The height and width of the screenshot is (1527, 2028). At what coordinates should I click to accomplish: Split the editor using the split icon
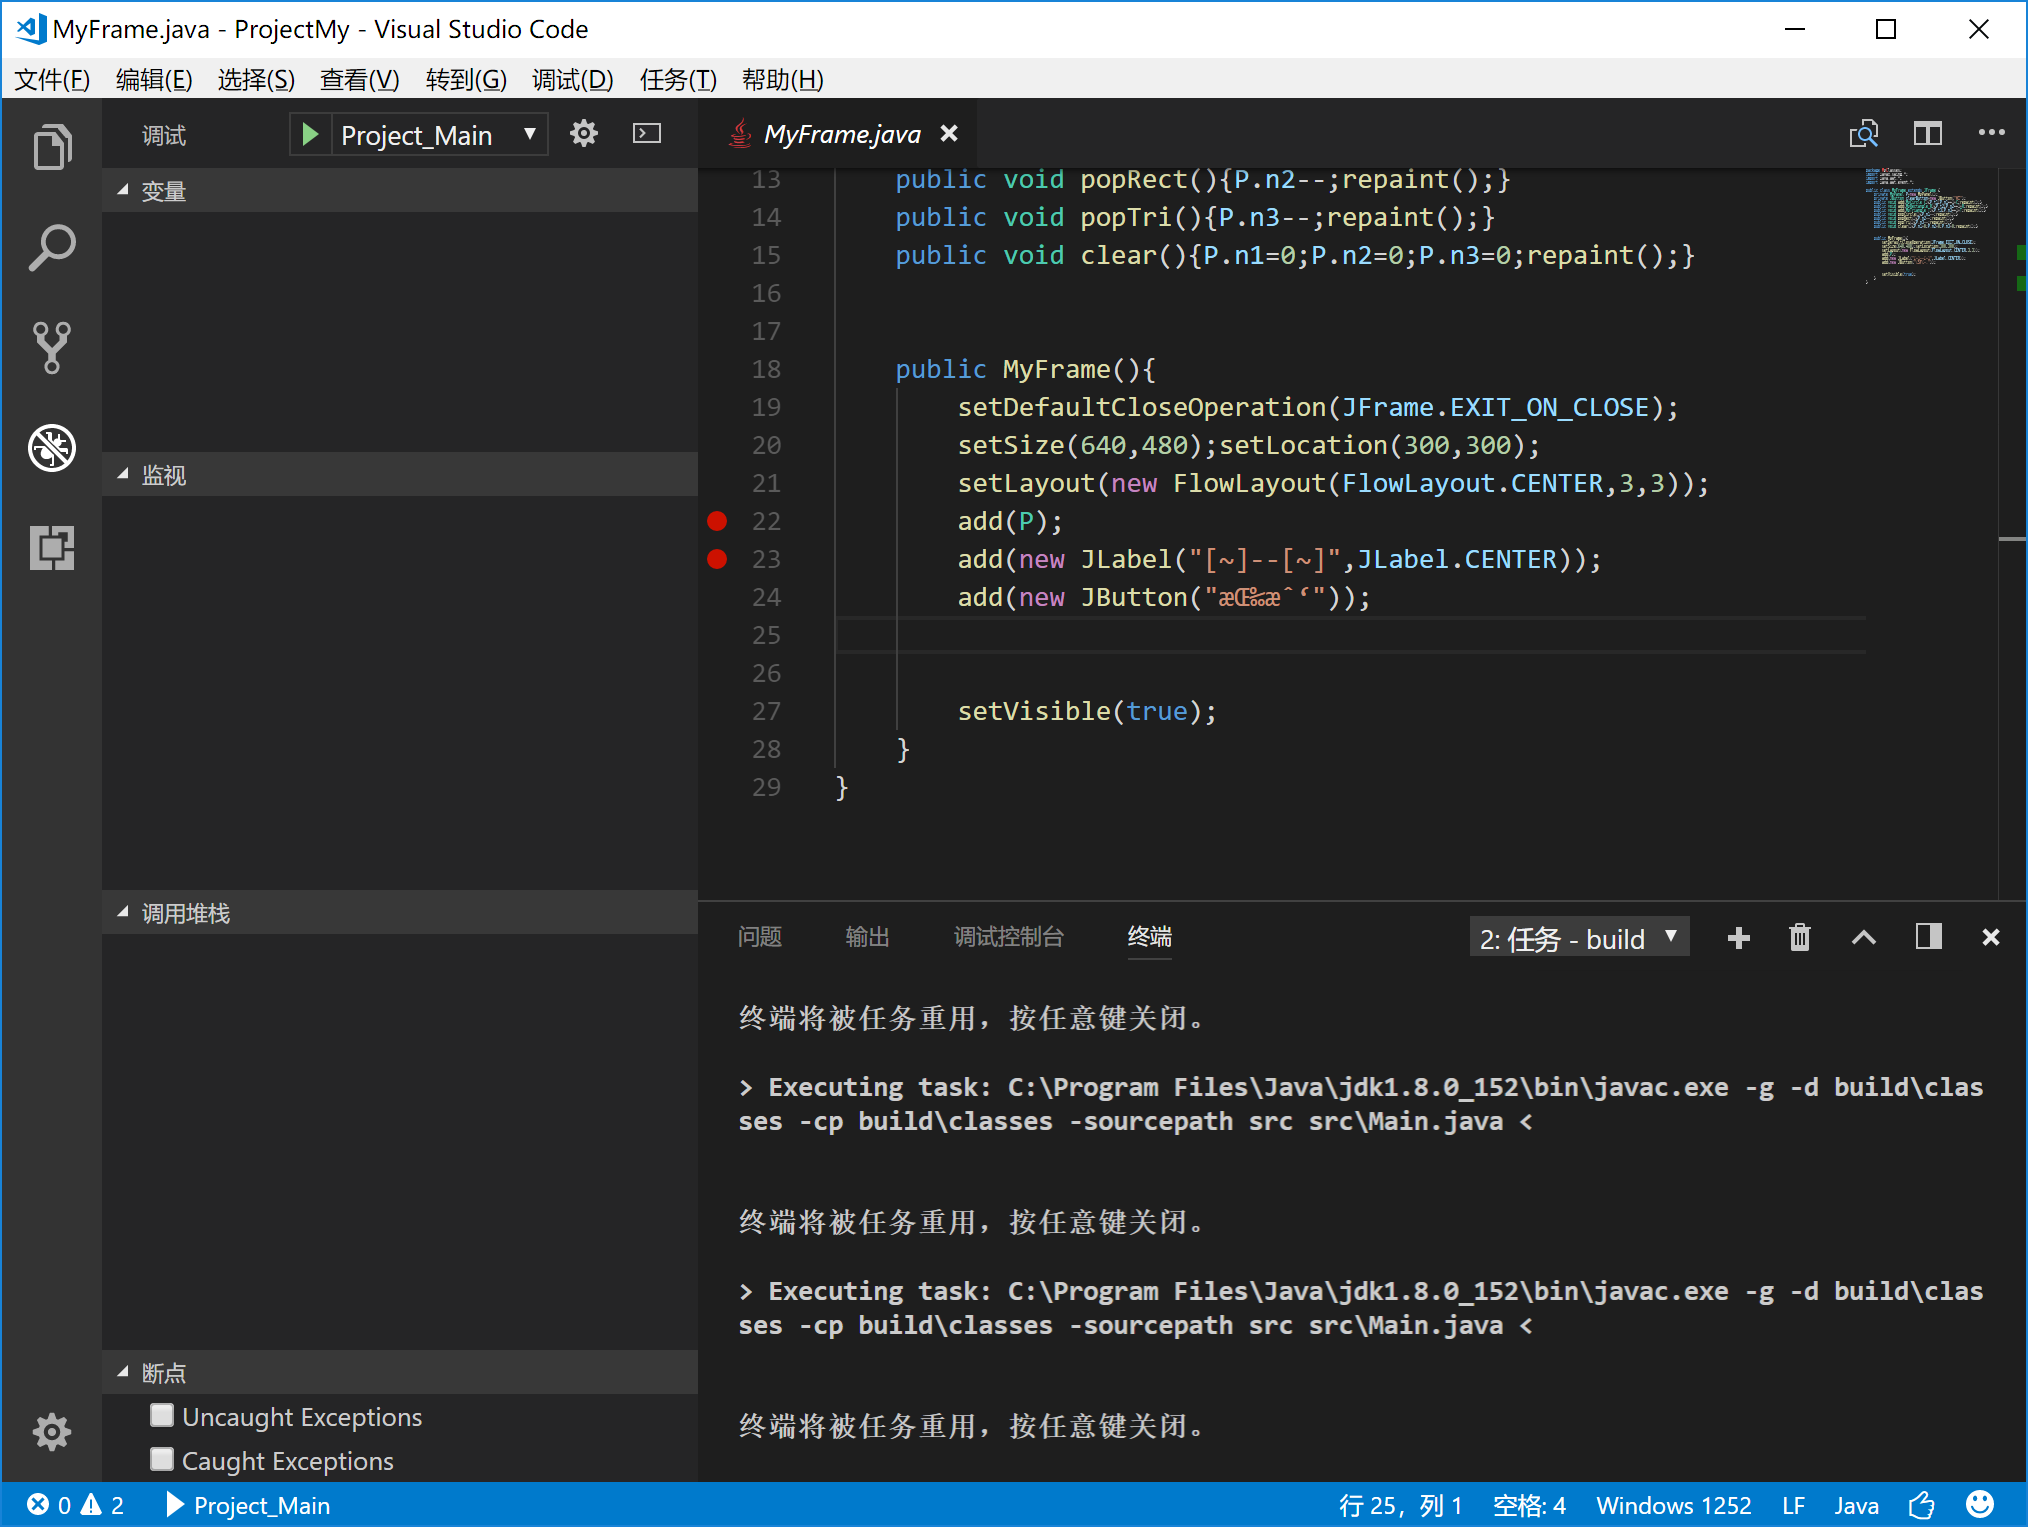(x=1928, y=133)
